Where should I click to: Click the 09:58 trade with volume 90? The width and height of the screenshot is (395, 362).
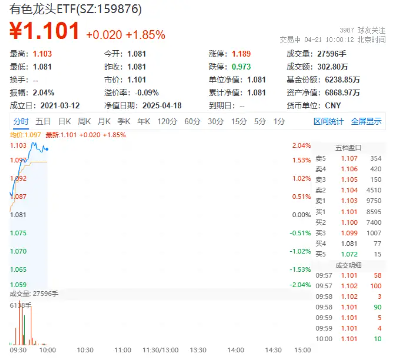point(349,307)
